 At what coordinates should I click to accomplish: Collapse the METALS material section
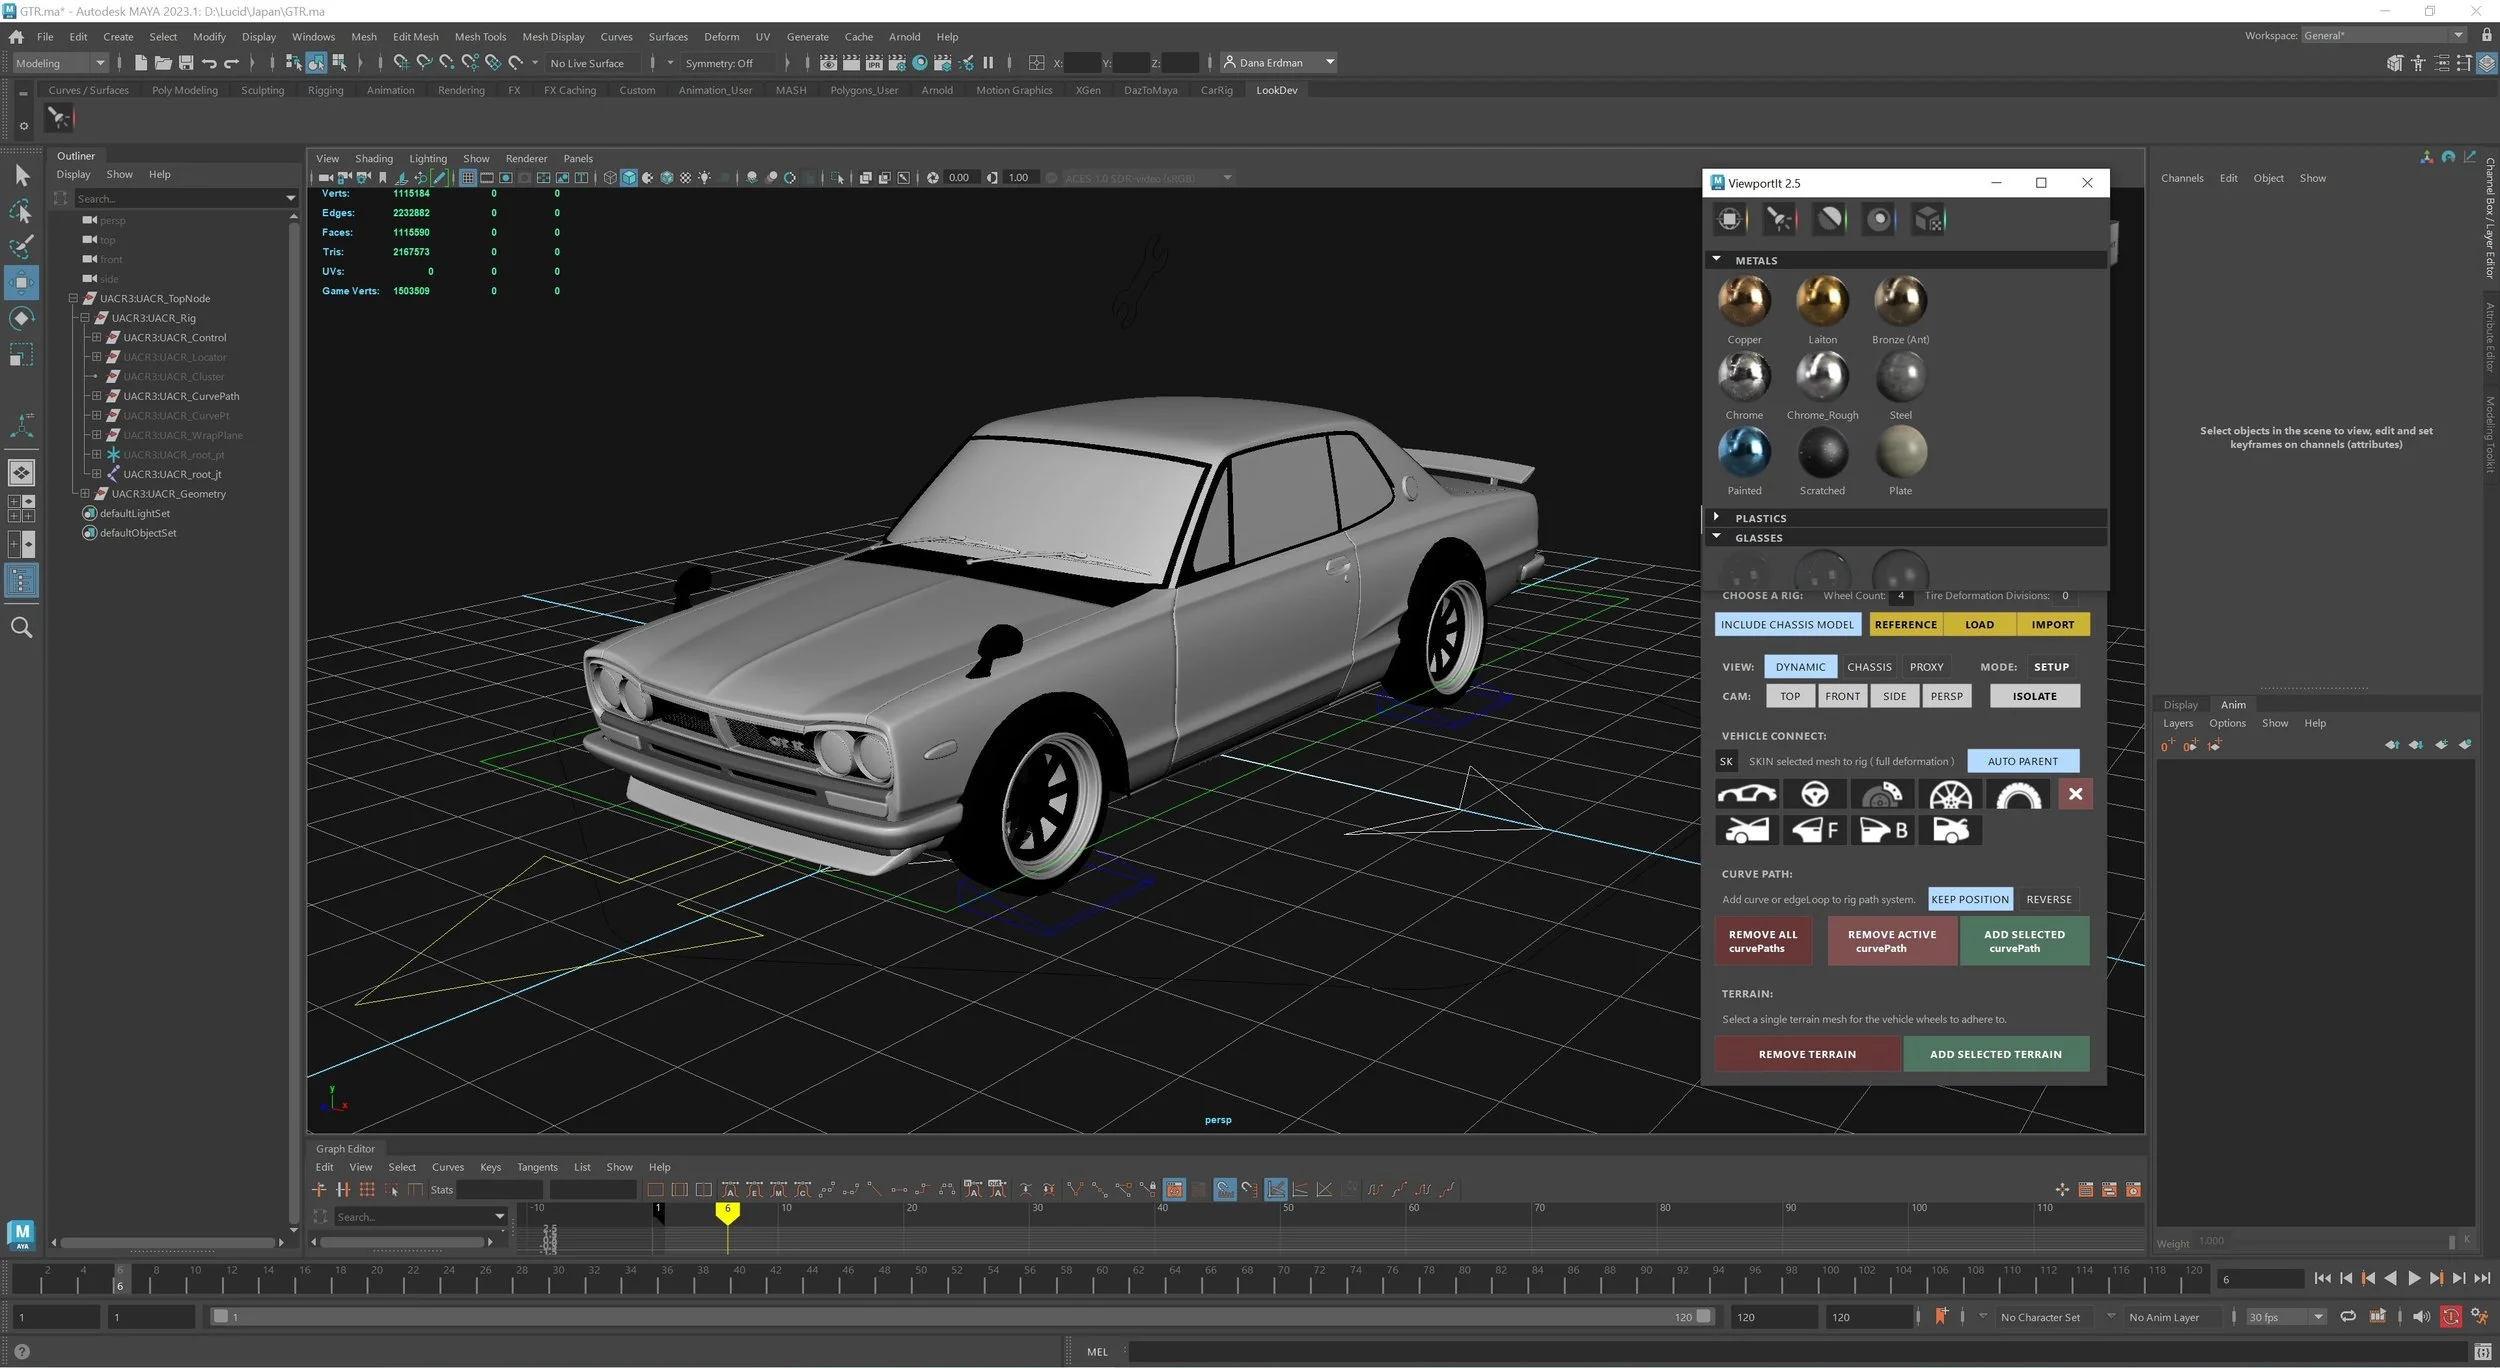pyautogui.click(x=1717, y=260)
